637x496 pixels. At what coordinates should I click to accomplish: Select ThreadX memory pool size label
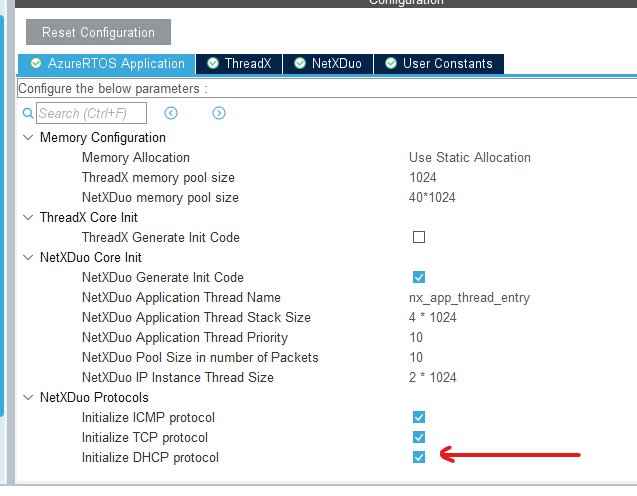click(x=158, y=178)
